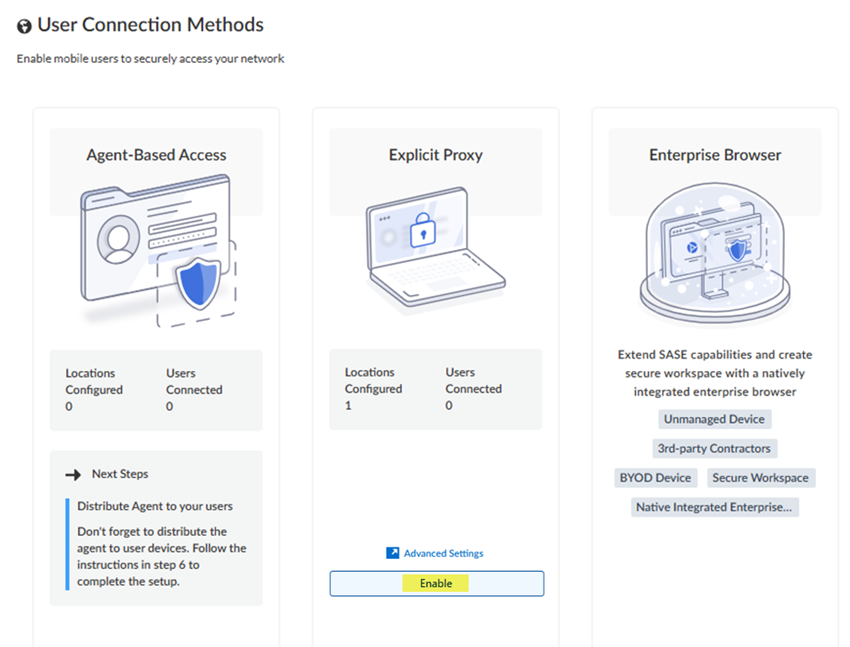
Task: Select the Unmanaged Device tag
Action: tap(714, 420)
